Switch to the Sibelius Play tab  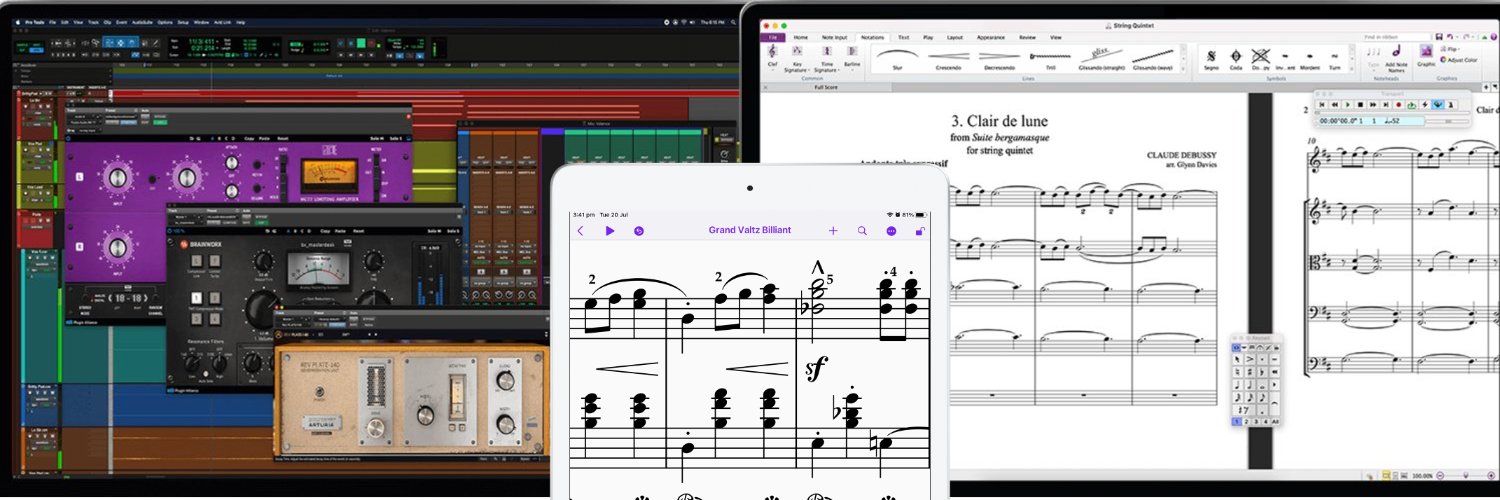coord(928,38)
